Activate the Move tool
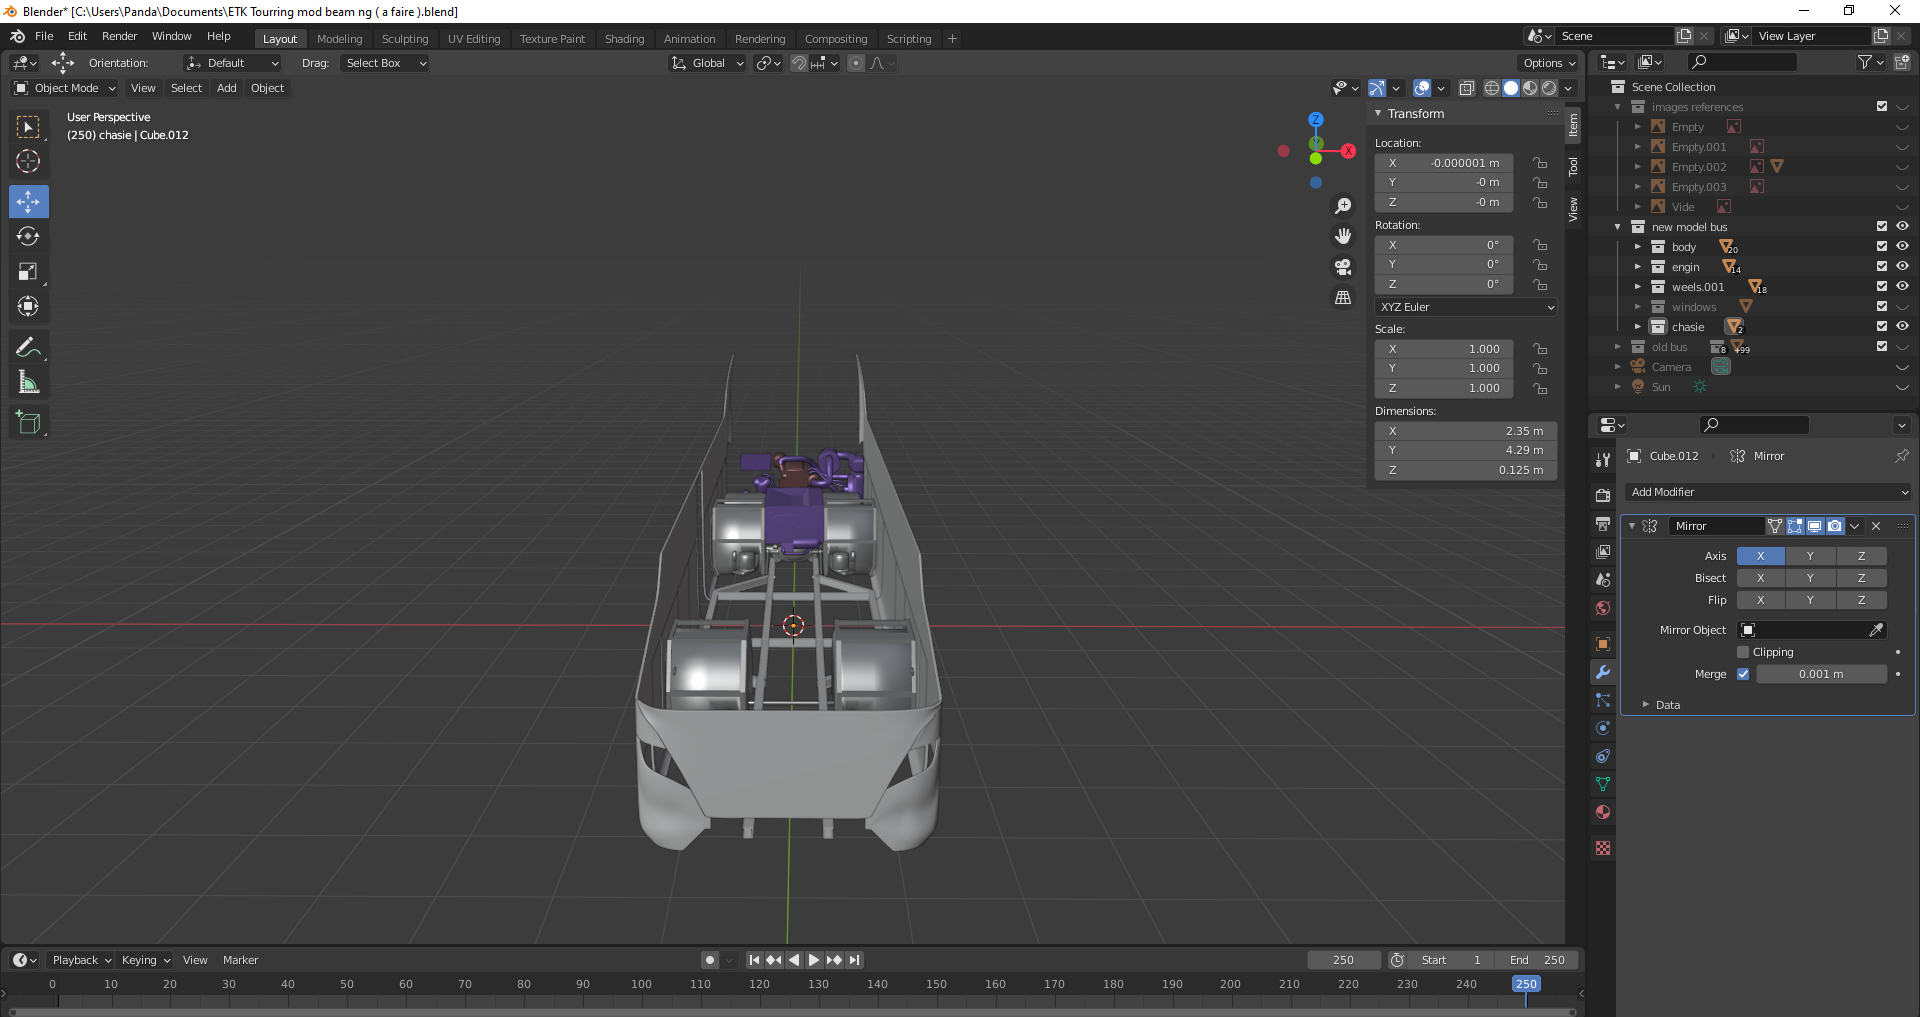The image size is (1920, 1017). (28, 201)
